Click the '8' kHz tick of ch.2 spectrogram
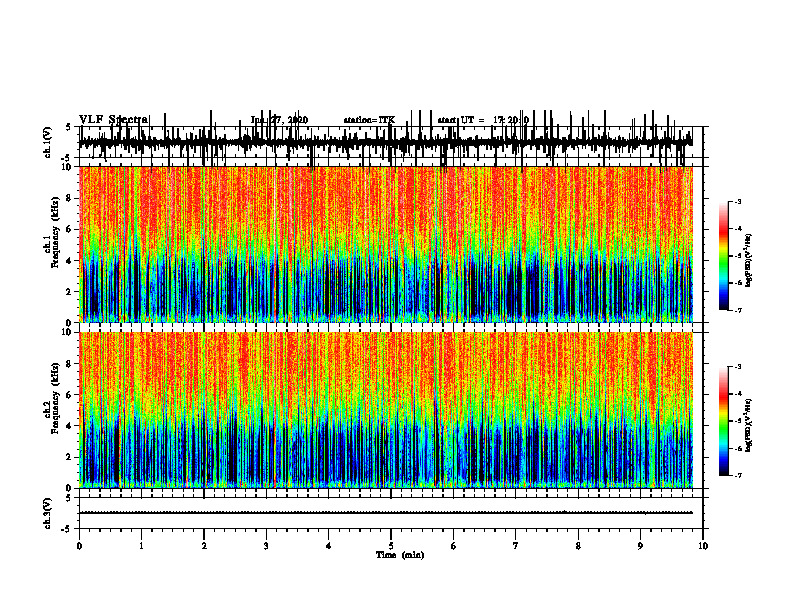This screenshot has width=792, height=612. pos(69,364)
